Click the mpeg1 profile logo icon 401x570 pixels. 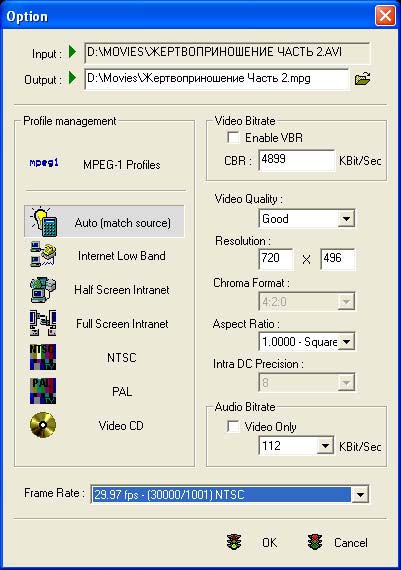pos(44,163)
